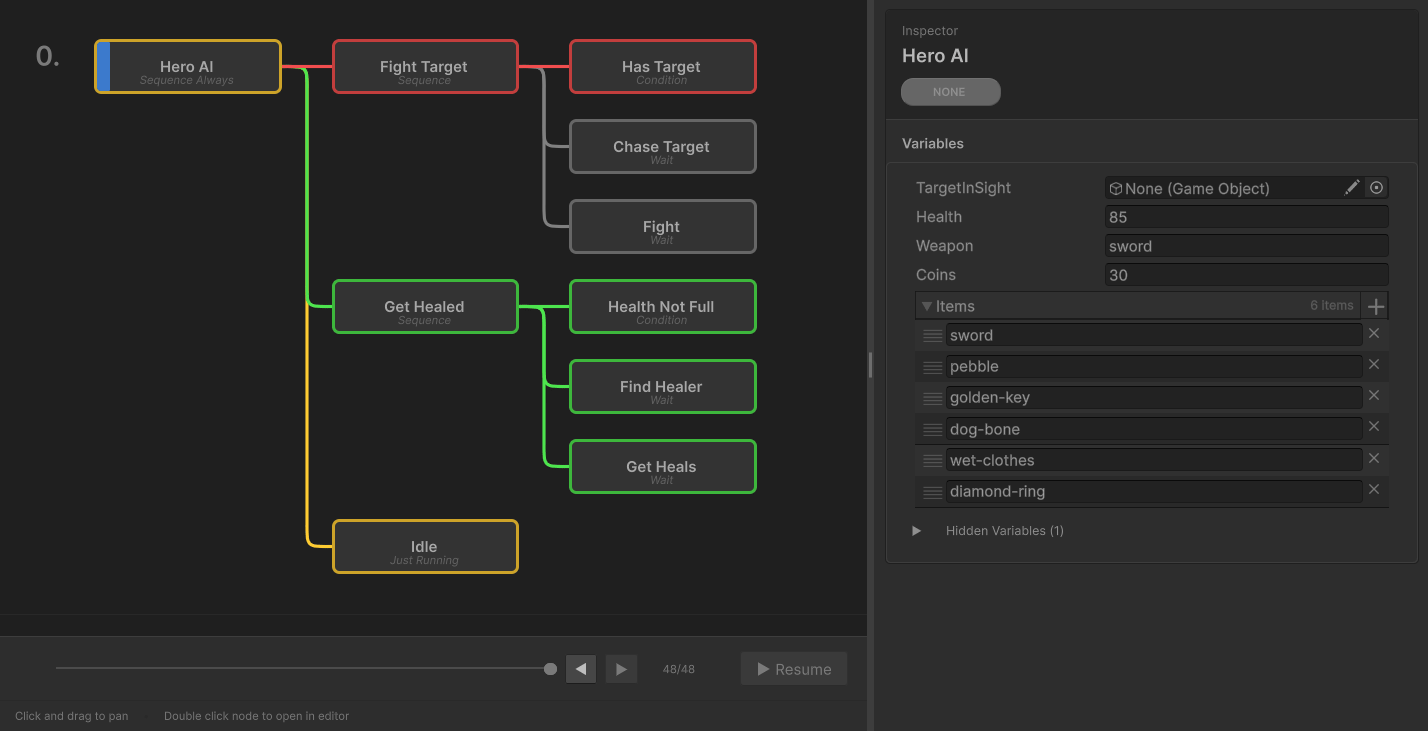Image resolution: width=1428 pixels, height=731 pixels.
Task: Click the NONE tag button under Hero AI
Action: [950, 91]
